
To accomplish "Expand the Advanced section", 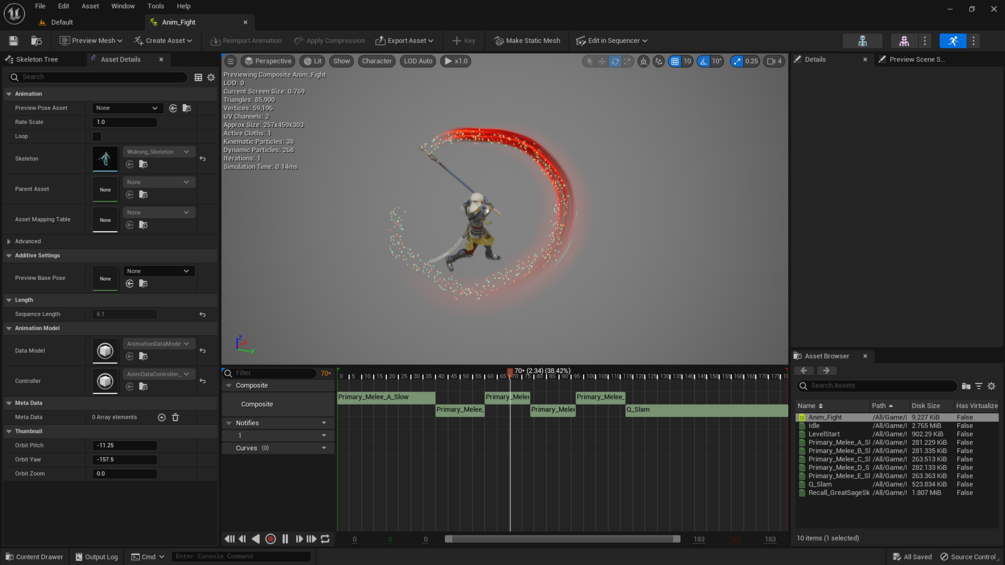I will (x=9, y=242).
